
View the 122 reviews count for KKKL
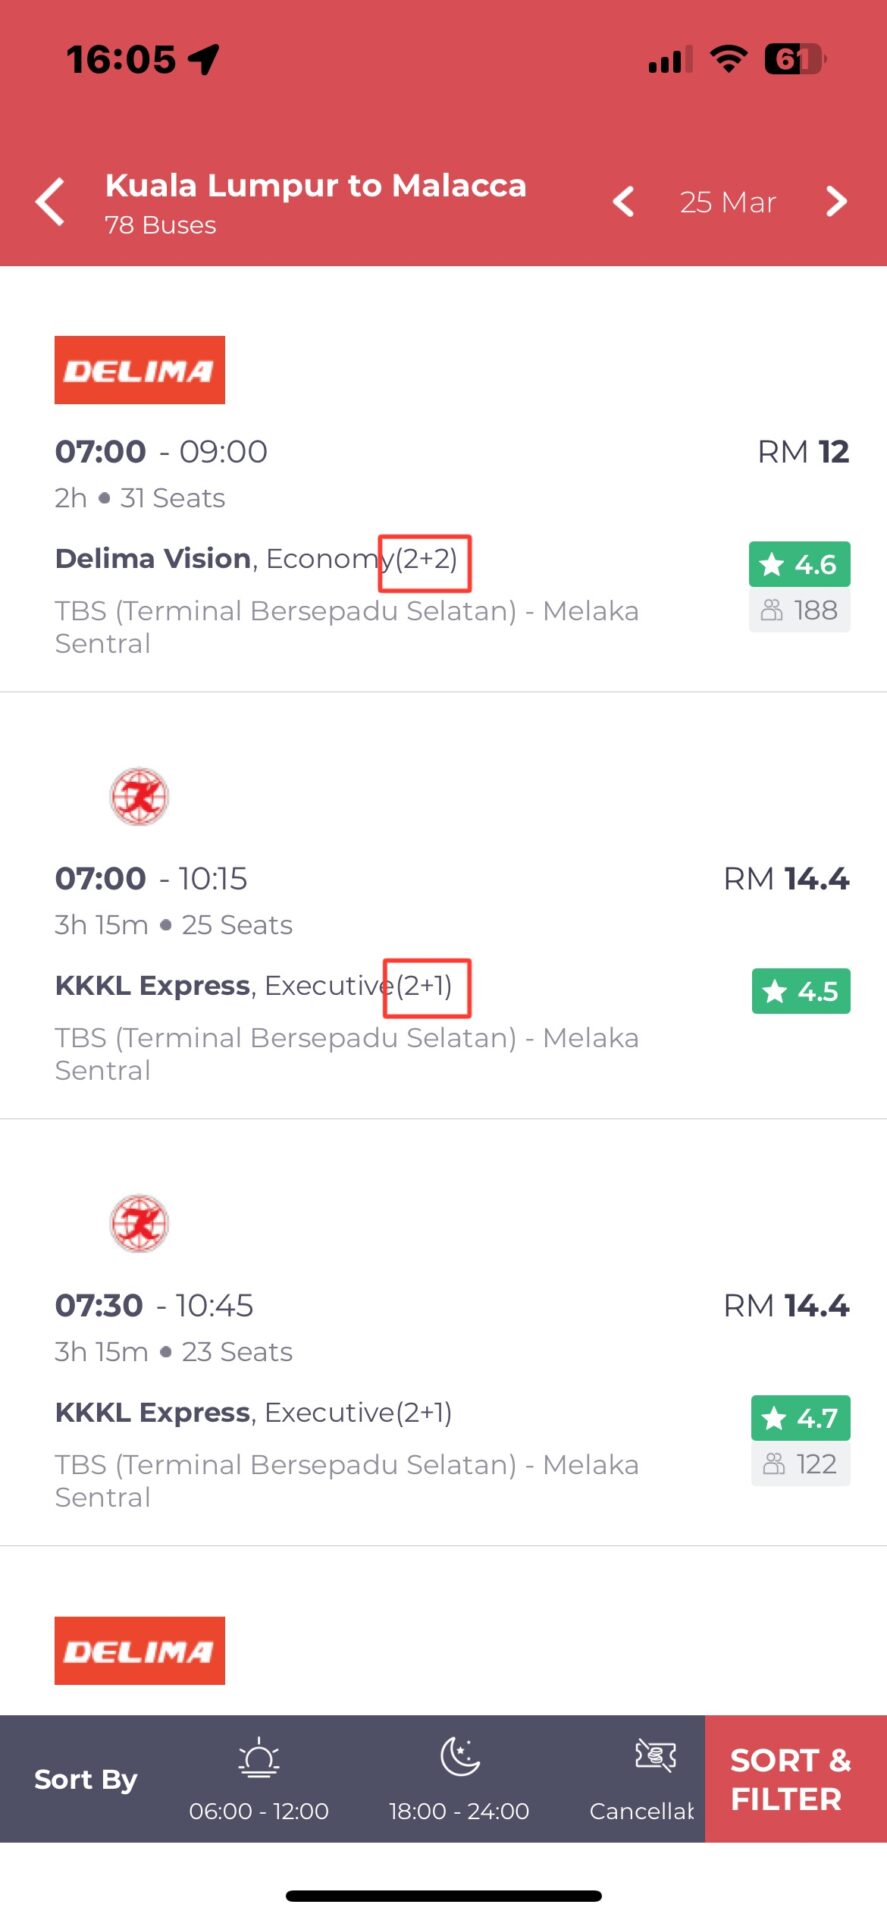pyautogui.click(x=800, y=1464)
